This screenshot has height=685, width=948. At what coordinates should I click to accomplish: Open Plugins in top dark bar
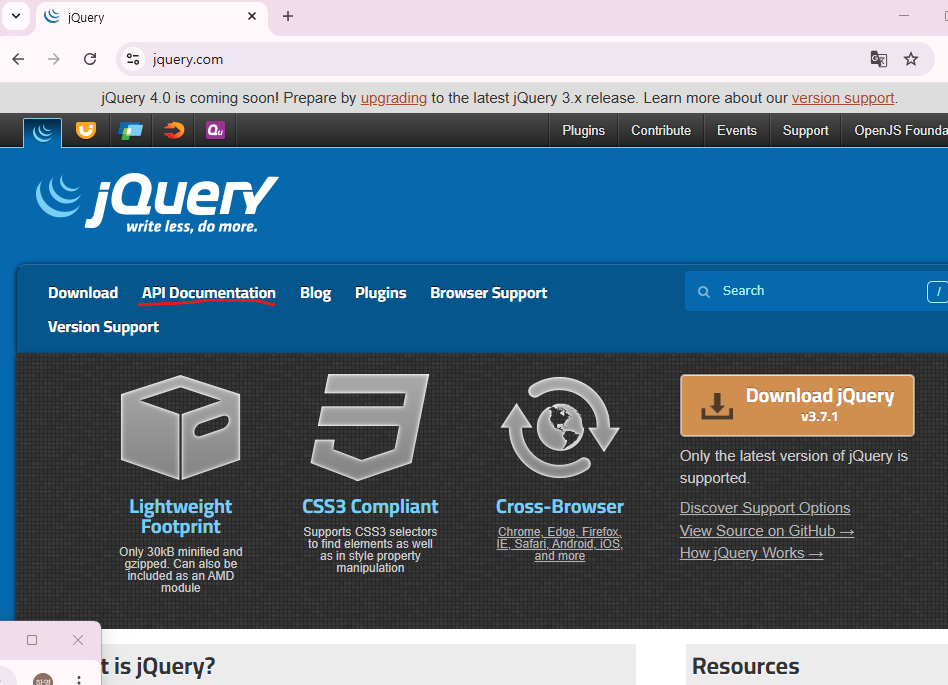click(583, 131)
